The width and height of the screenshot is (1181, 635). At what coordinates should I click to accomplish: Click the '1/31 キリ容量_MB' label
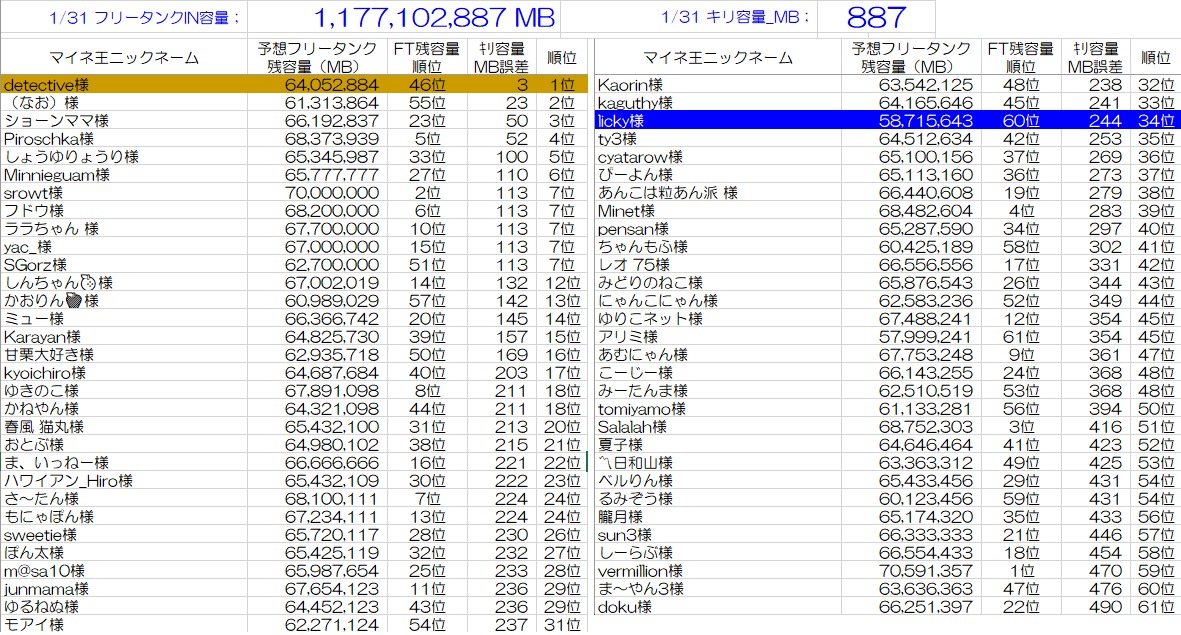pyautogui.click(x=734, y=17)
